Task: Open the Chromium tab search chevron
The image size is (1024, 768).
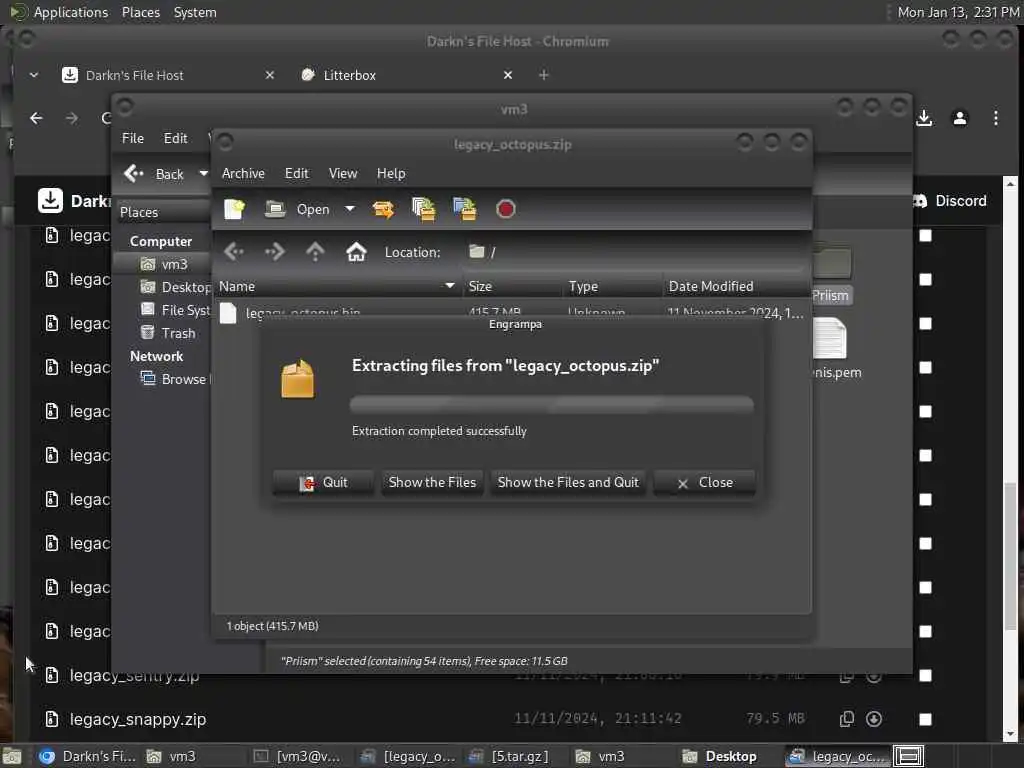Action: [34, 75]
